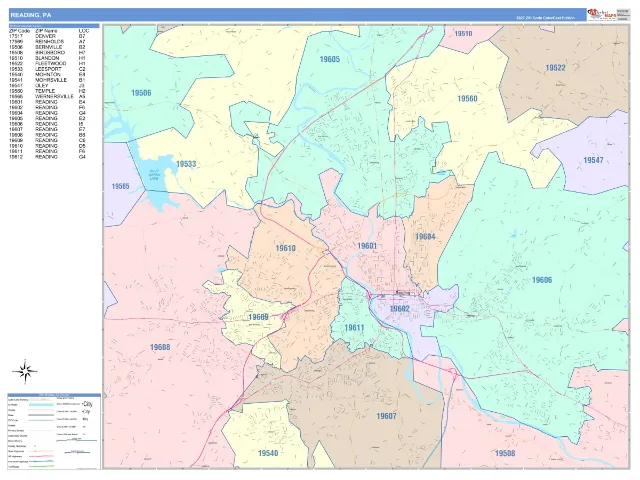640x480 pixels.
Task: Click the ZIP Name column header
Action: 46,31
